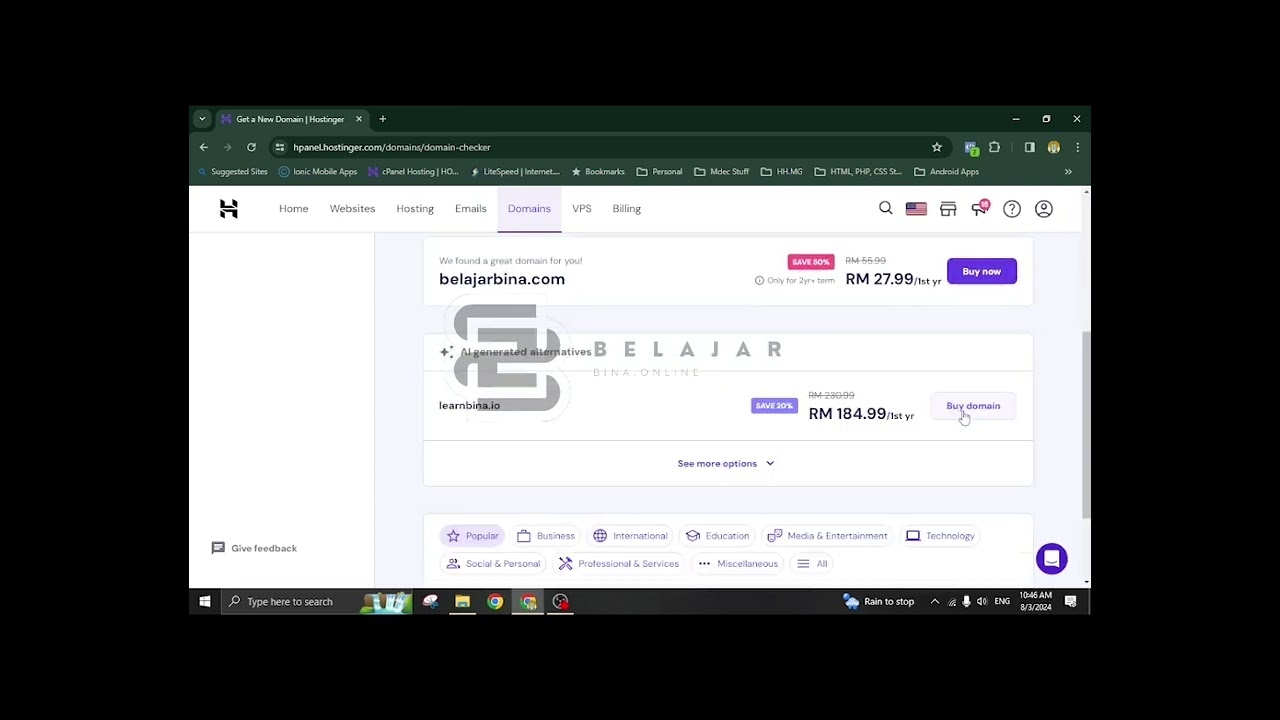Open the user account profile icon
This screenshot has width=1280, height=720.
1044,209
